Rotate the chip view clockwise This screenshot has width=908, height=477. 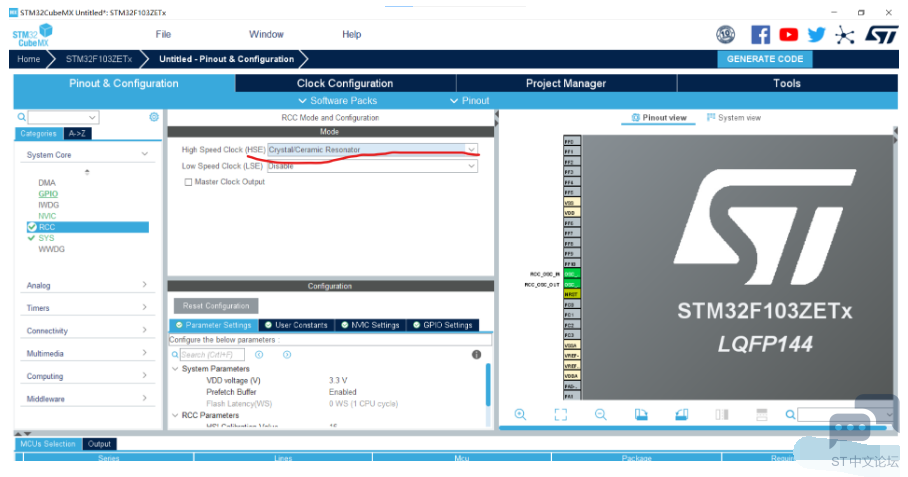coord(641,414)
